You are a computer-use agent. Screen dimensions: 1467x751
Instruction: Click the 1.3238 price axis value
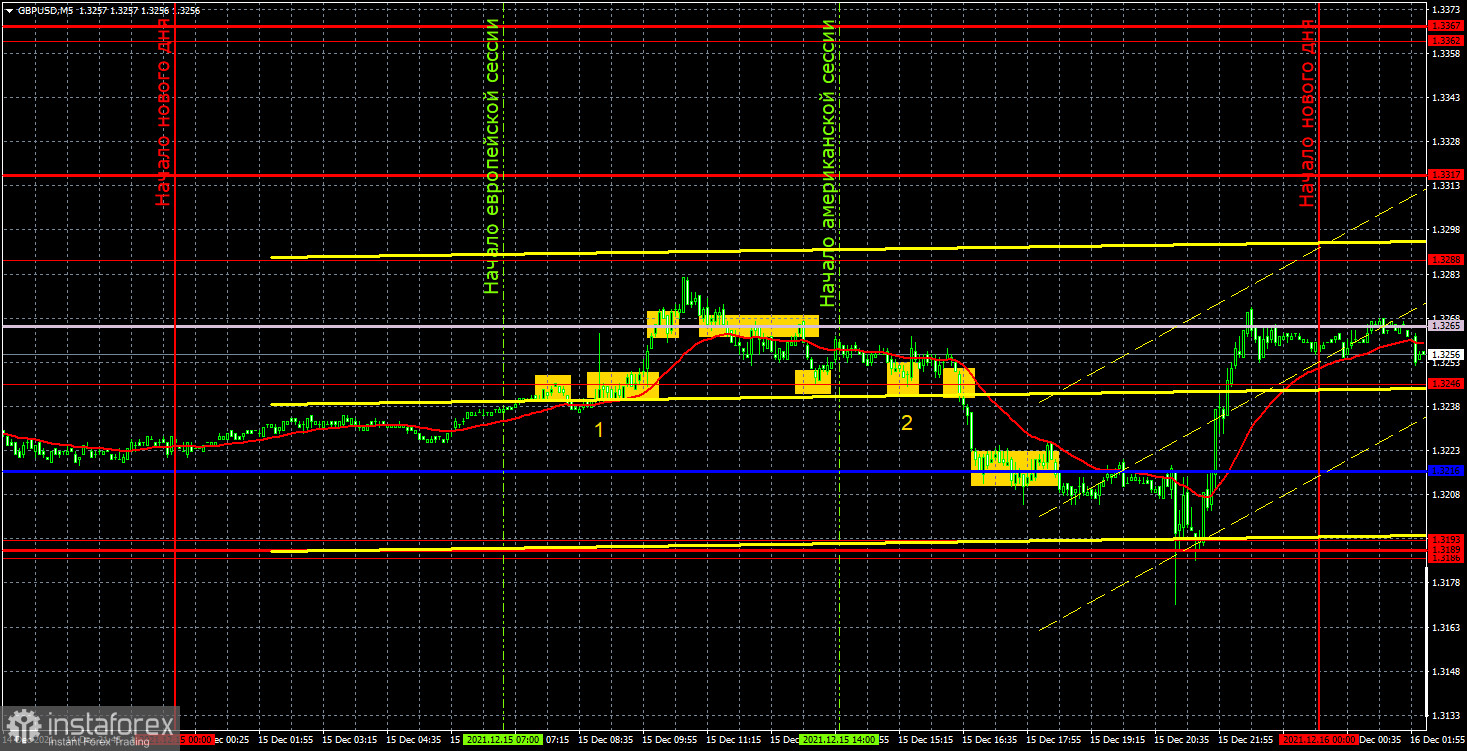coord(1446,407)
